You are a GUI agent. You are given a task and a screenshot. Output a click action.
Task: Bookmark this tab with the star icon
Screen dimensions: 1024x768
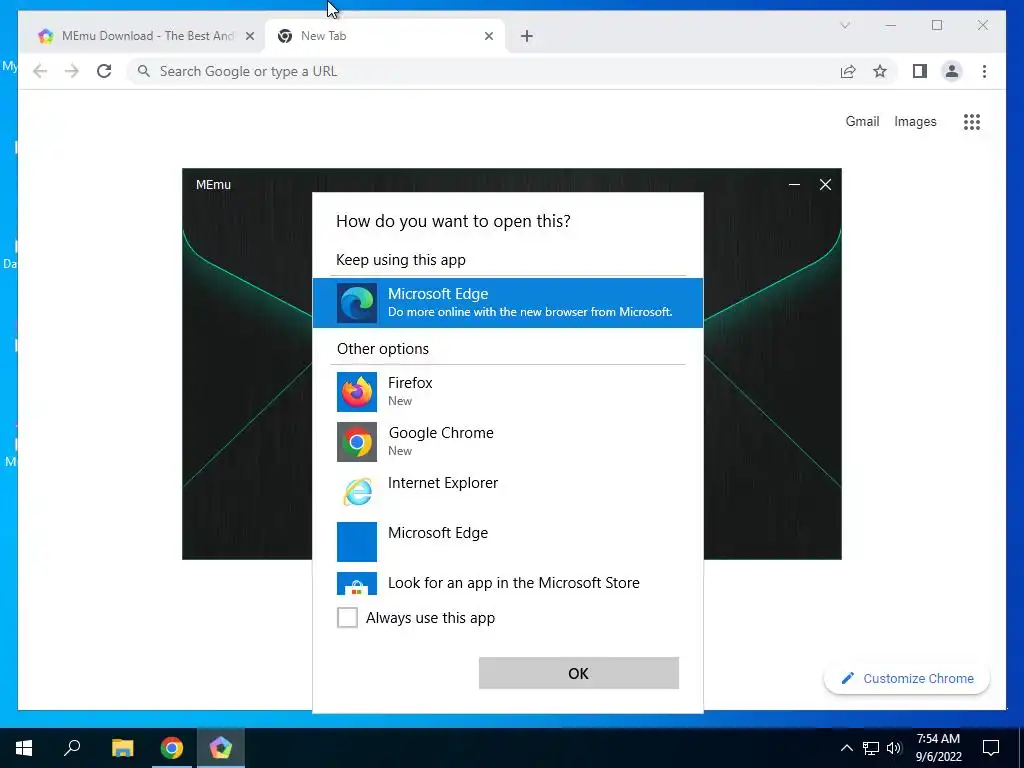coord(880,71)
